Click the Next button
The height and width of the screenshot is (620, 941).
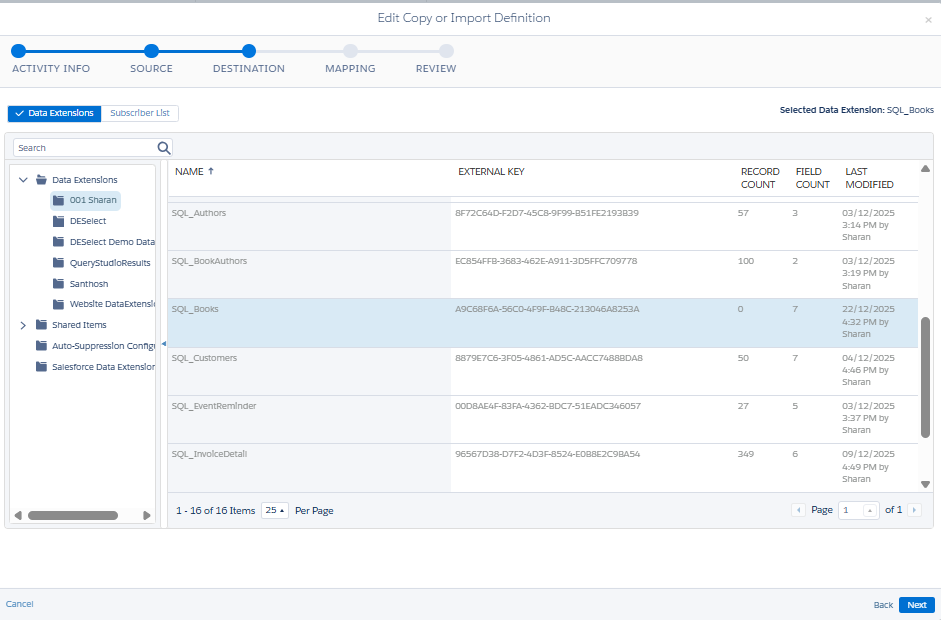tap(916, 605)
